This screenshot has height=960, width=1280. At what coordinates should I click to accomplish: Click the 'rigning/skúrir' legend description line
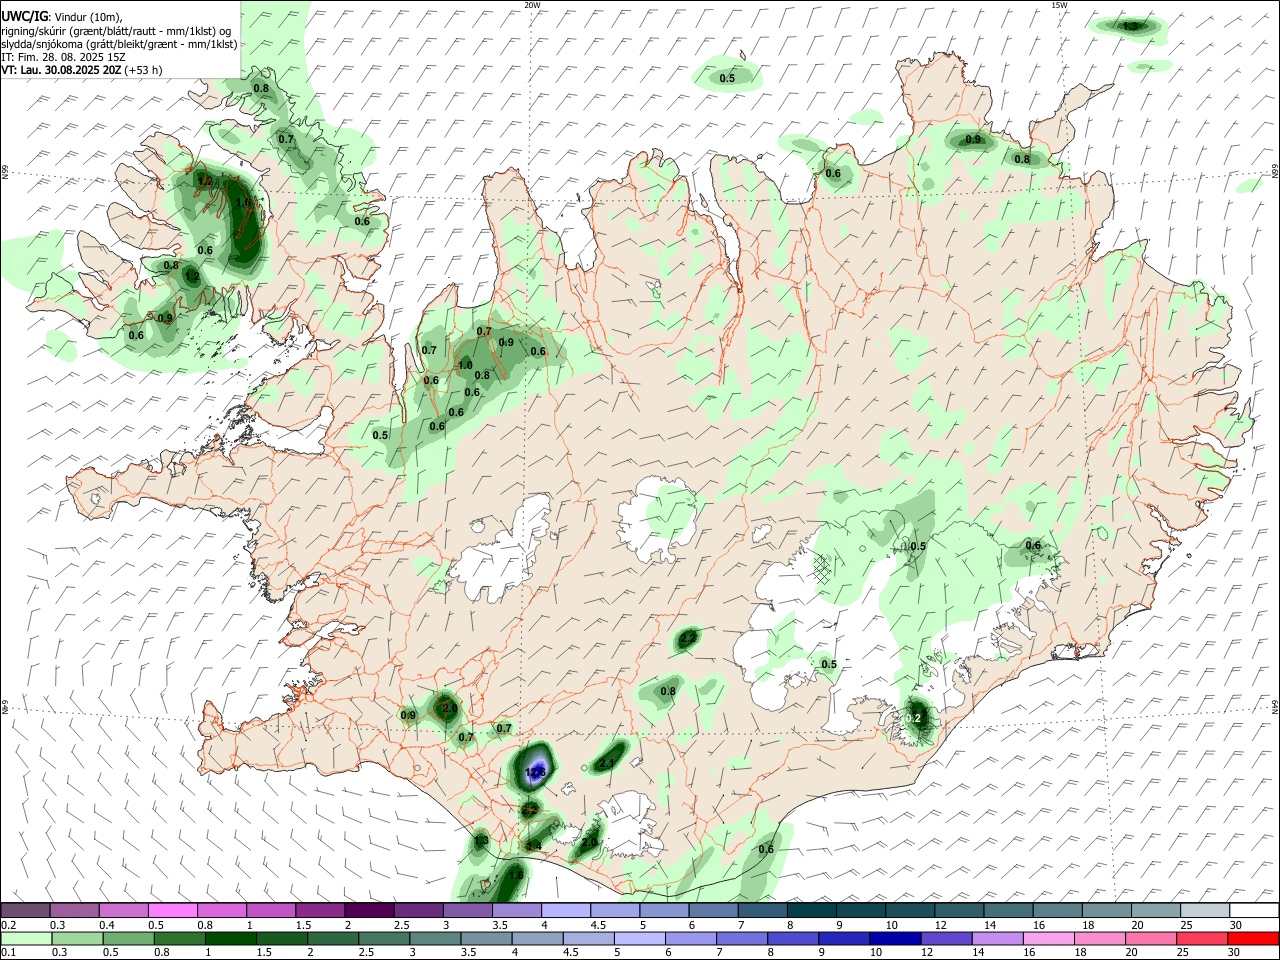click(x=116, y=30)
